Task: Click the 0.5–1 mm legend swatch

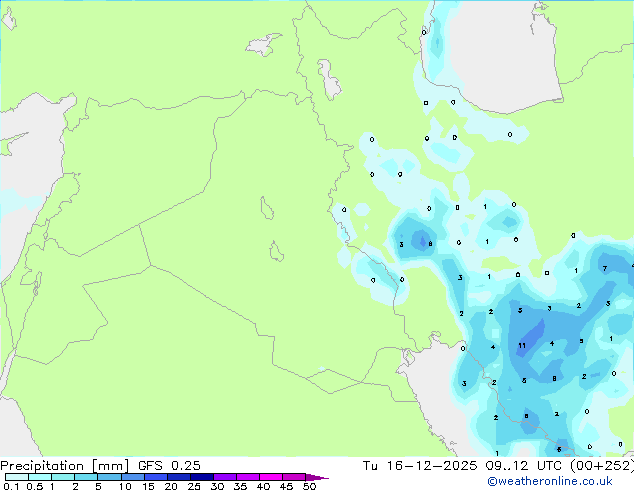Action: pyautogui.click(x=40, y=477)
